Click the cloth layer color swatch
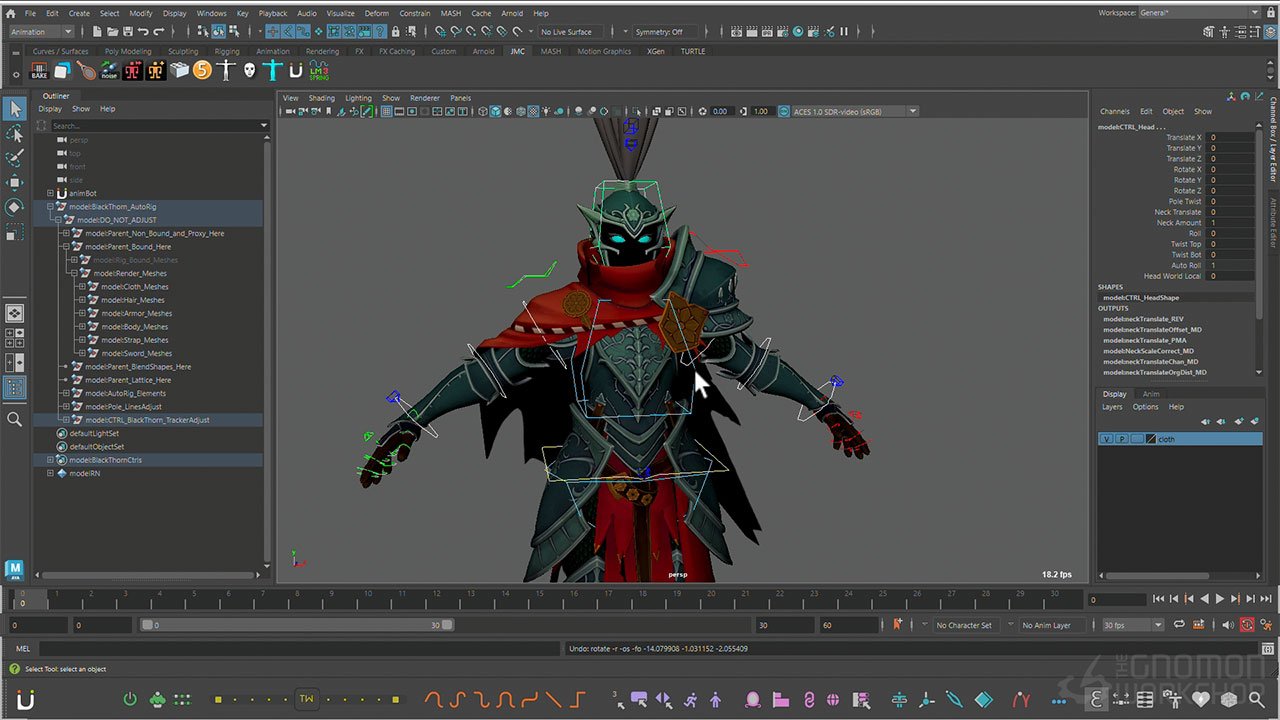 pos(1151,439)
